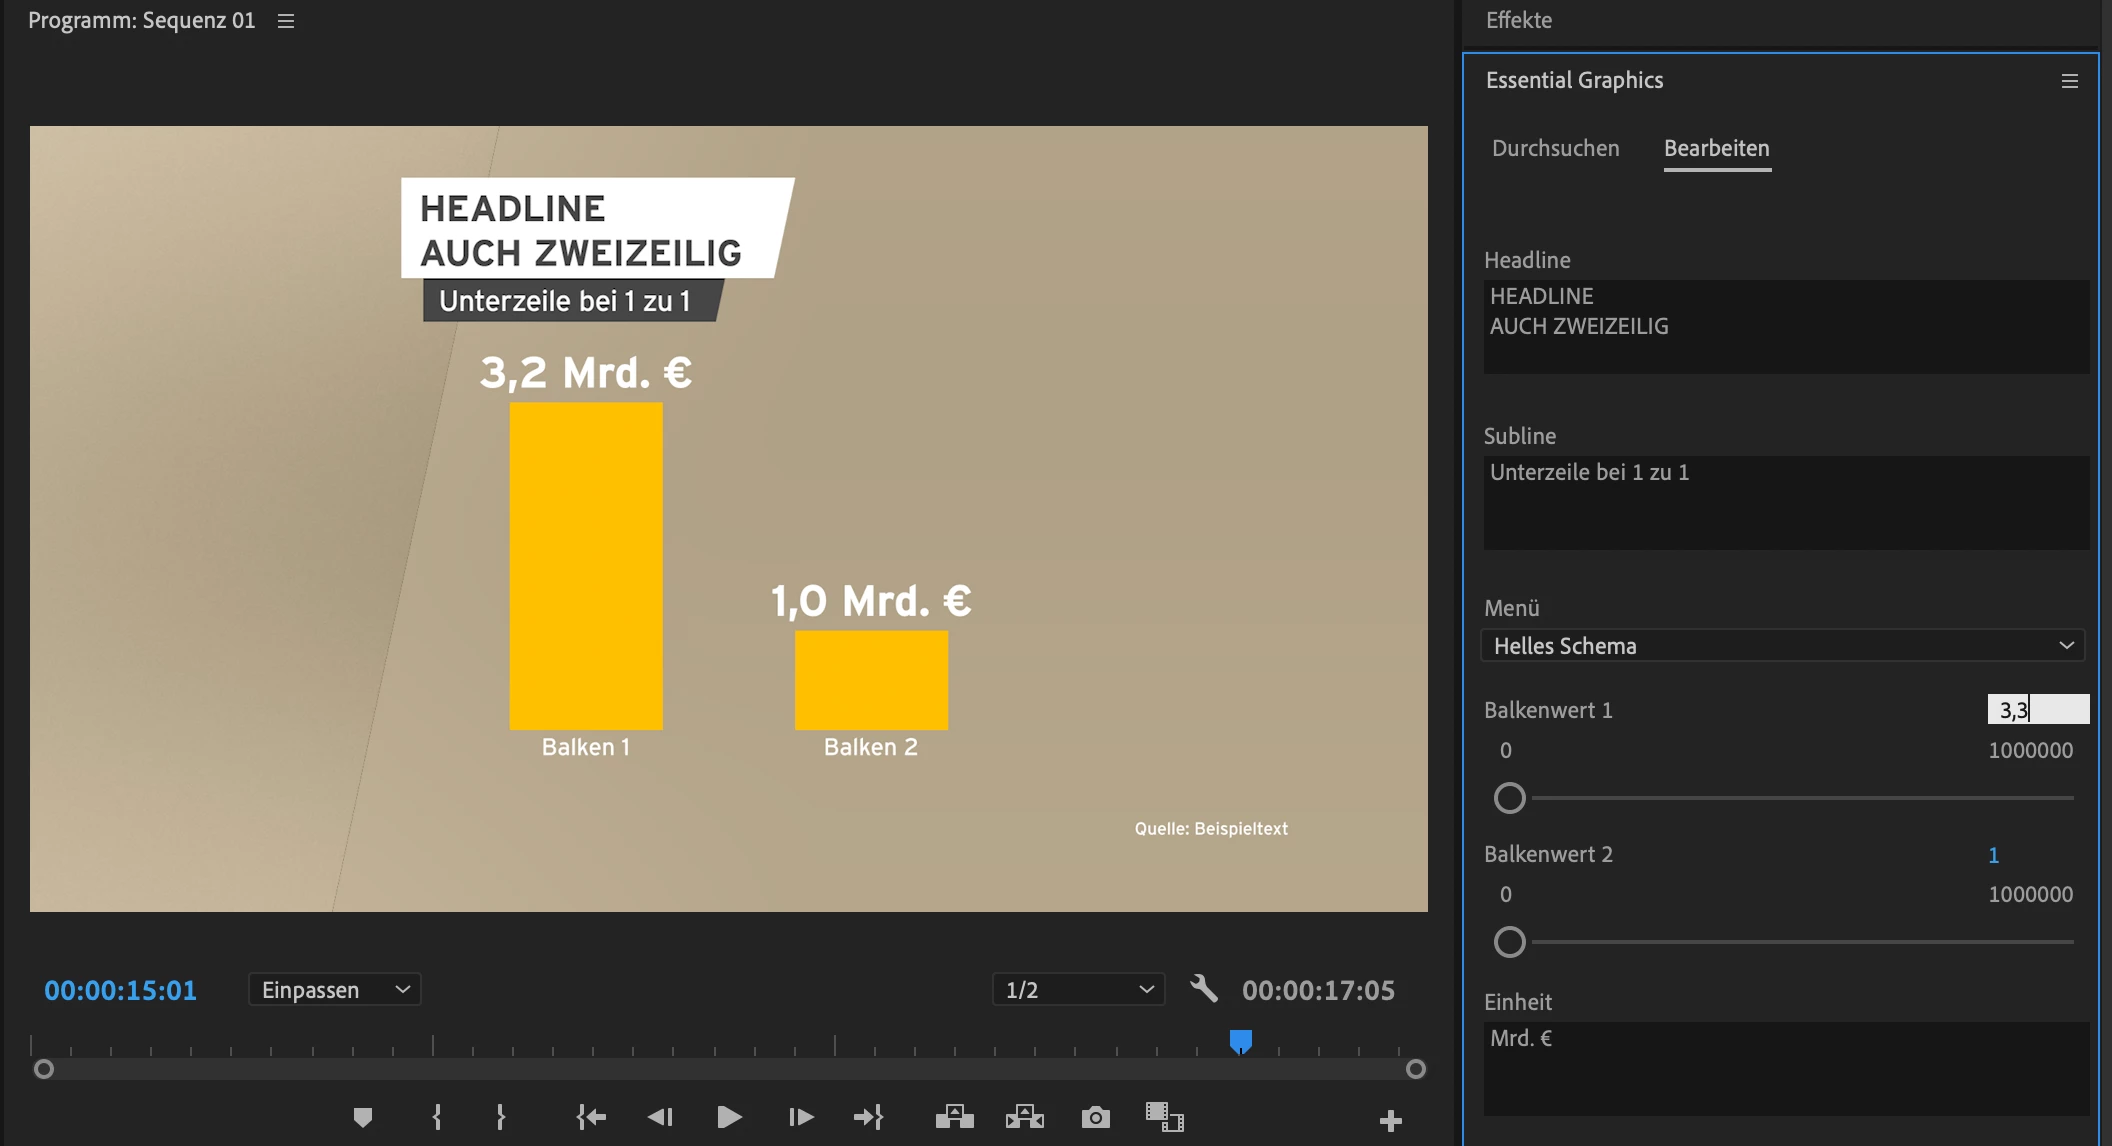Click the Mark Out bracket icon
Image resolution: width=2112 pixels, height=1146 pixels.
point(501,1117)
